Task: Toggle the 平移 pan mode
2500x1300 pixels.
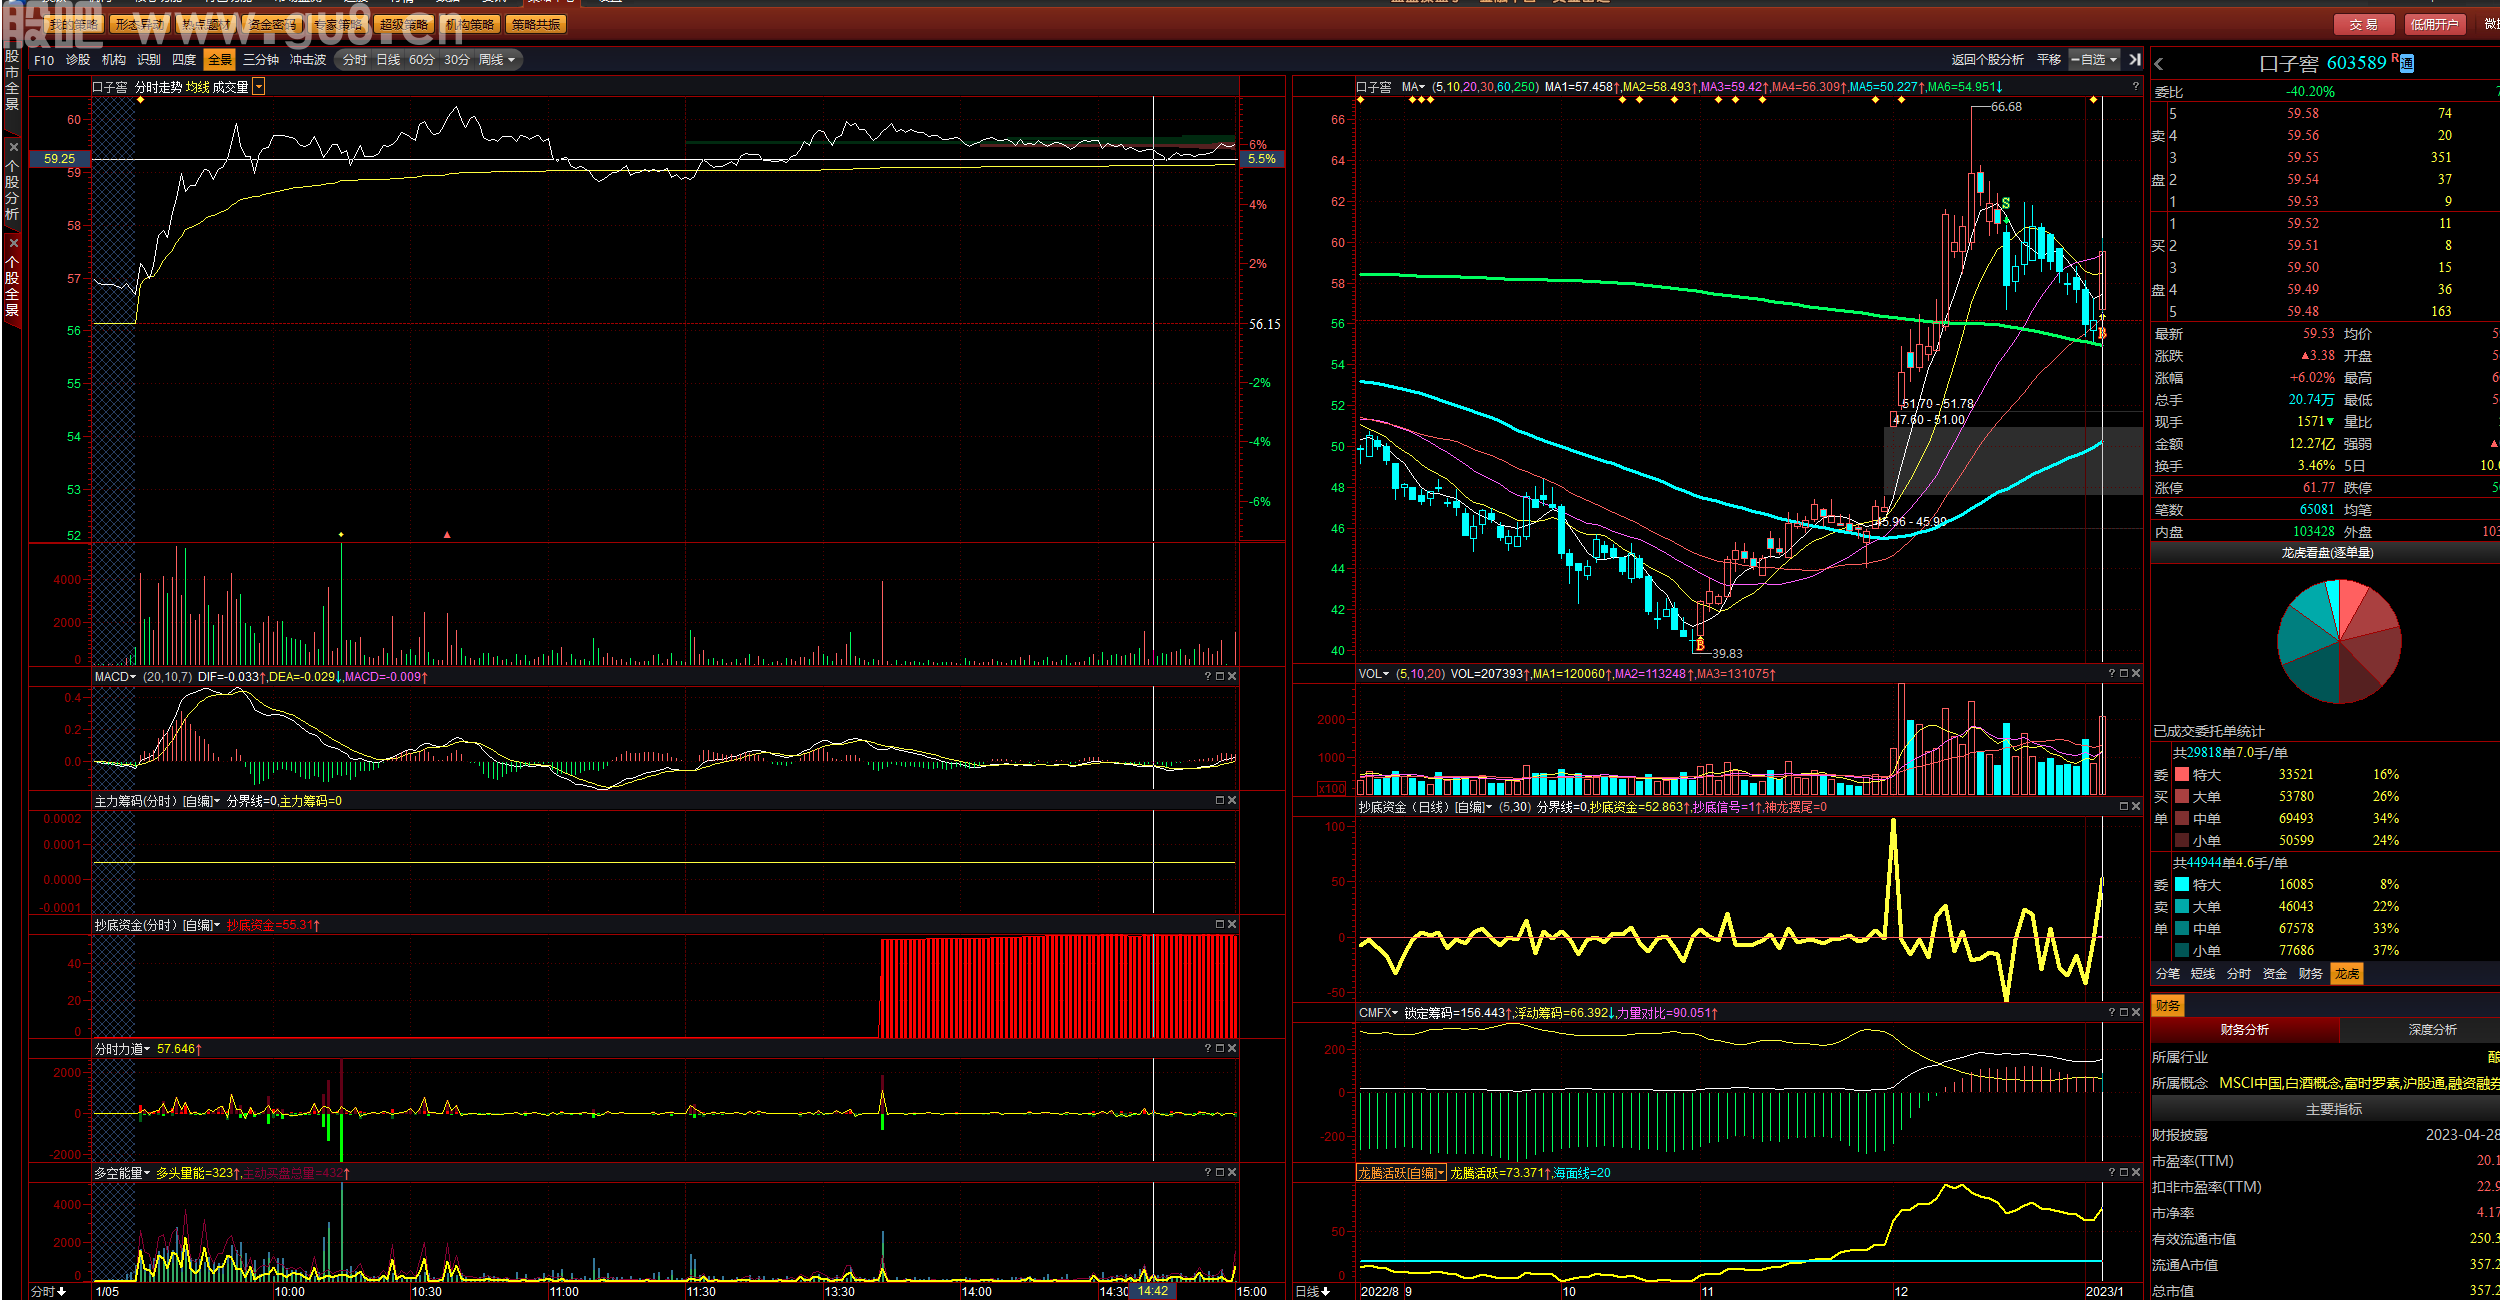Action: [2049, 60]
